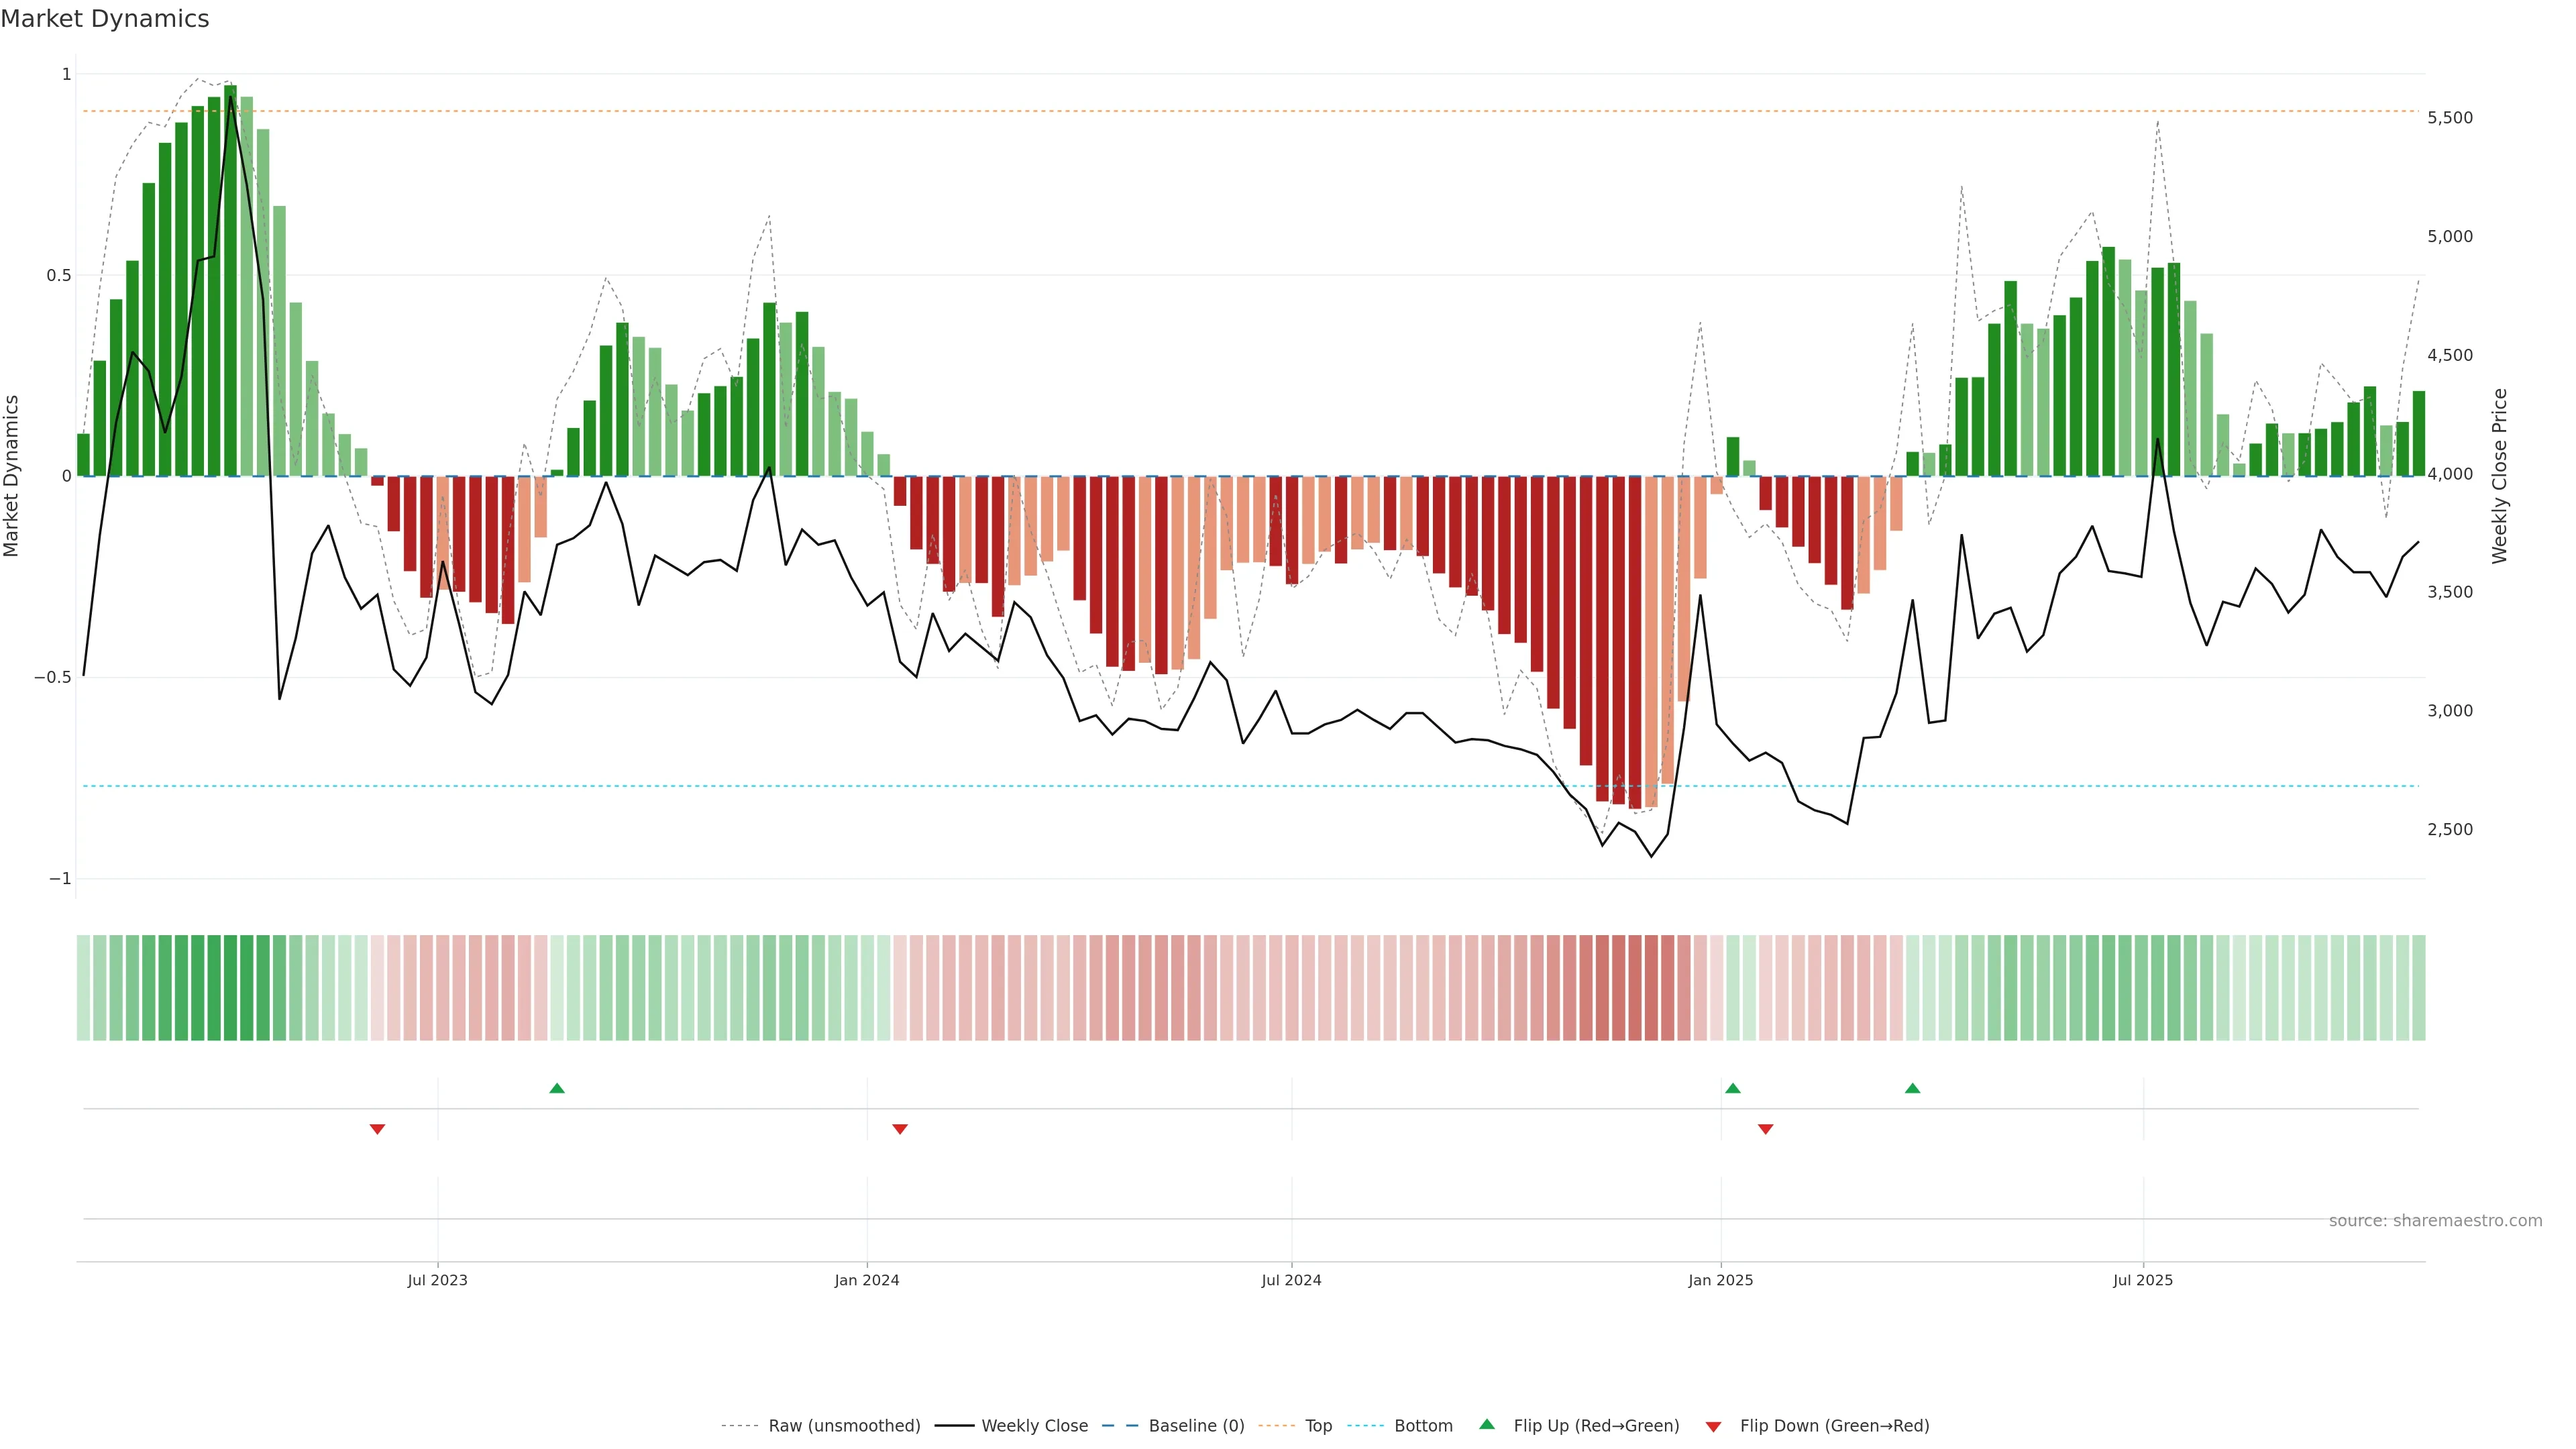
Task: Click the green Flip Up triangle in legend
Action: click(1487, 1424)
